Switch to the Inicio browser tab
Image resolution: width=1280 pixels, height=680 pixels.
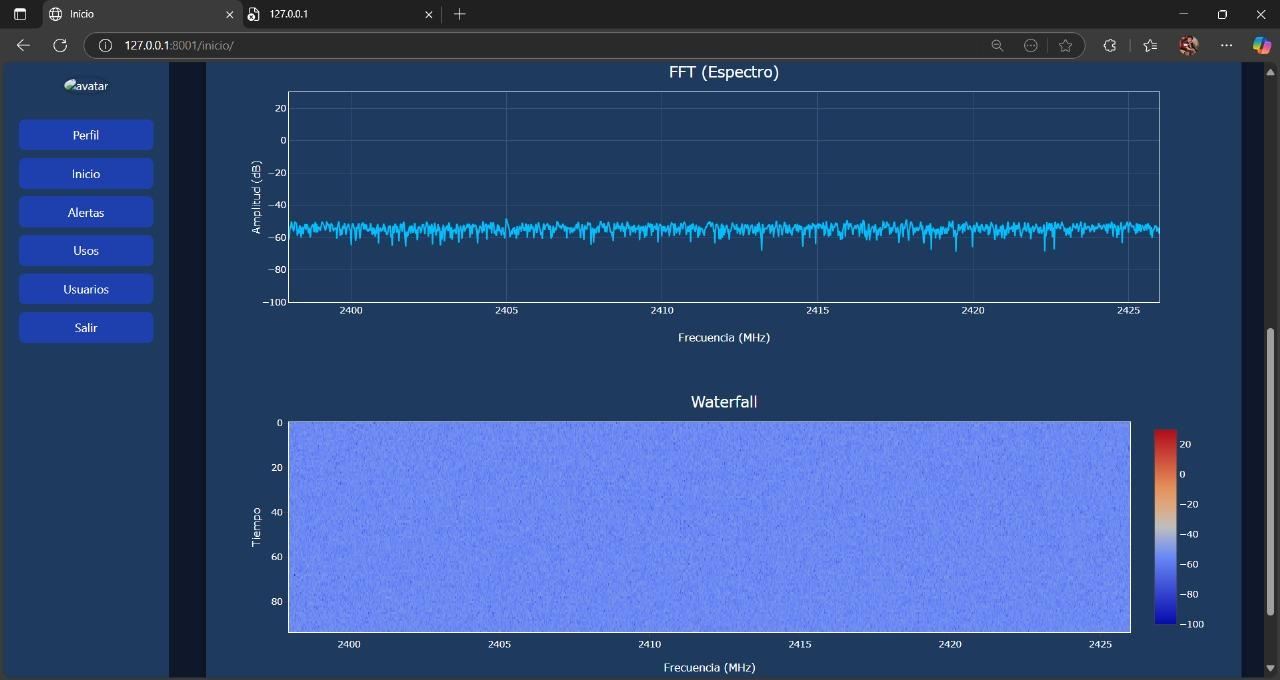140,14
